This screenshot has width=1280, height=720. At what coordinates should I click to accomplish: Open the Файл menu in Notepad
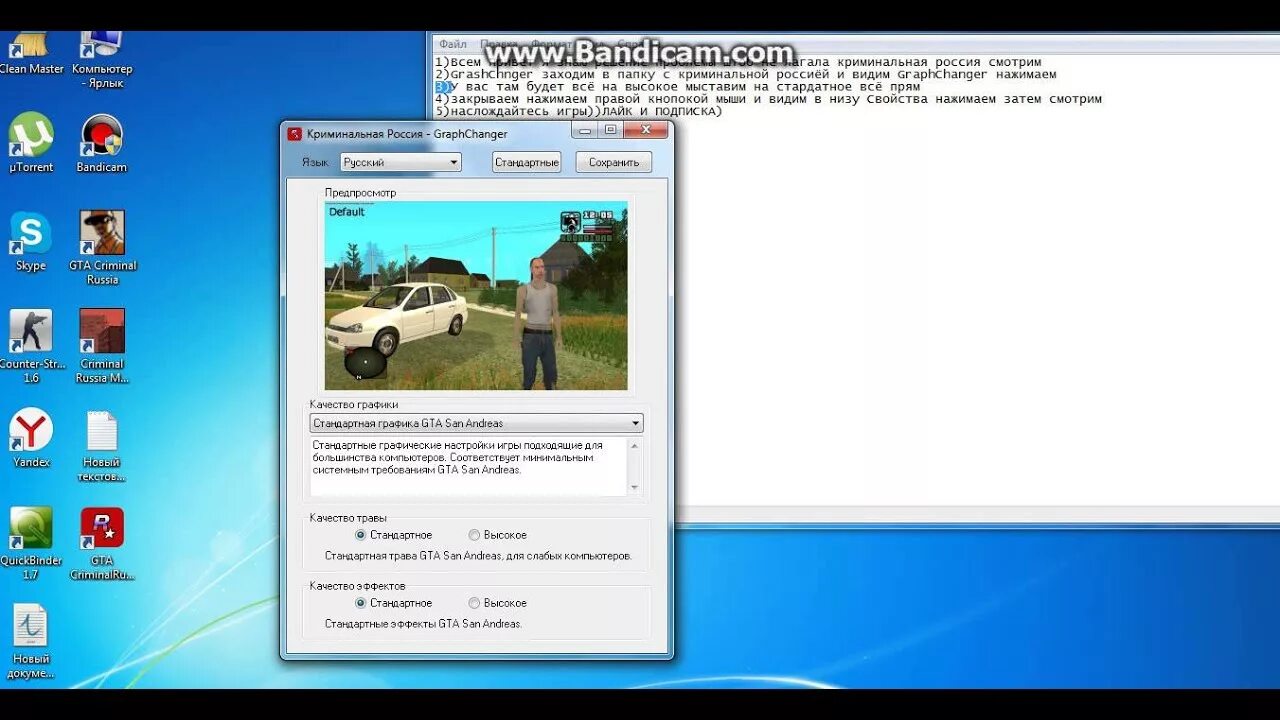coord(452,44)
